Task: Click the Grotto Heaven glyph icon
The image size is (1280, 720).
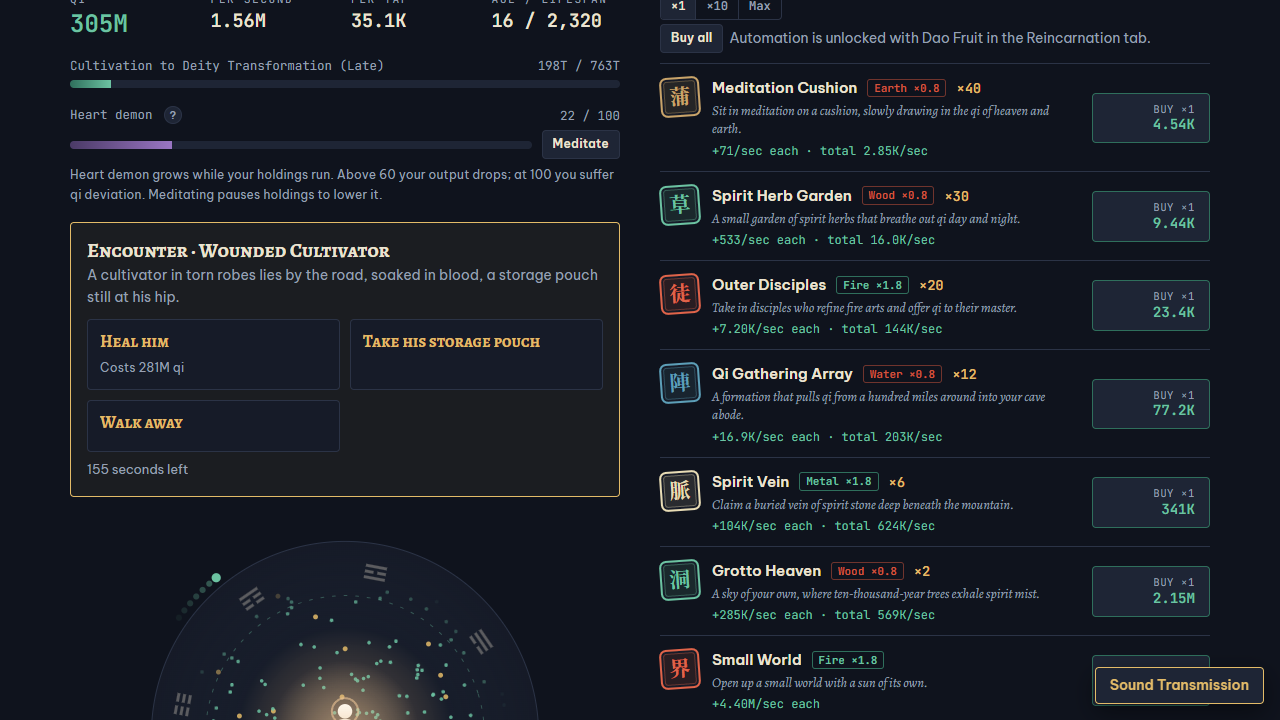Action: [x=680, y=580]
